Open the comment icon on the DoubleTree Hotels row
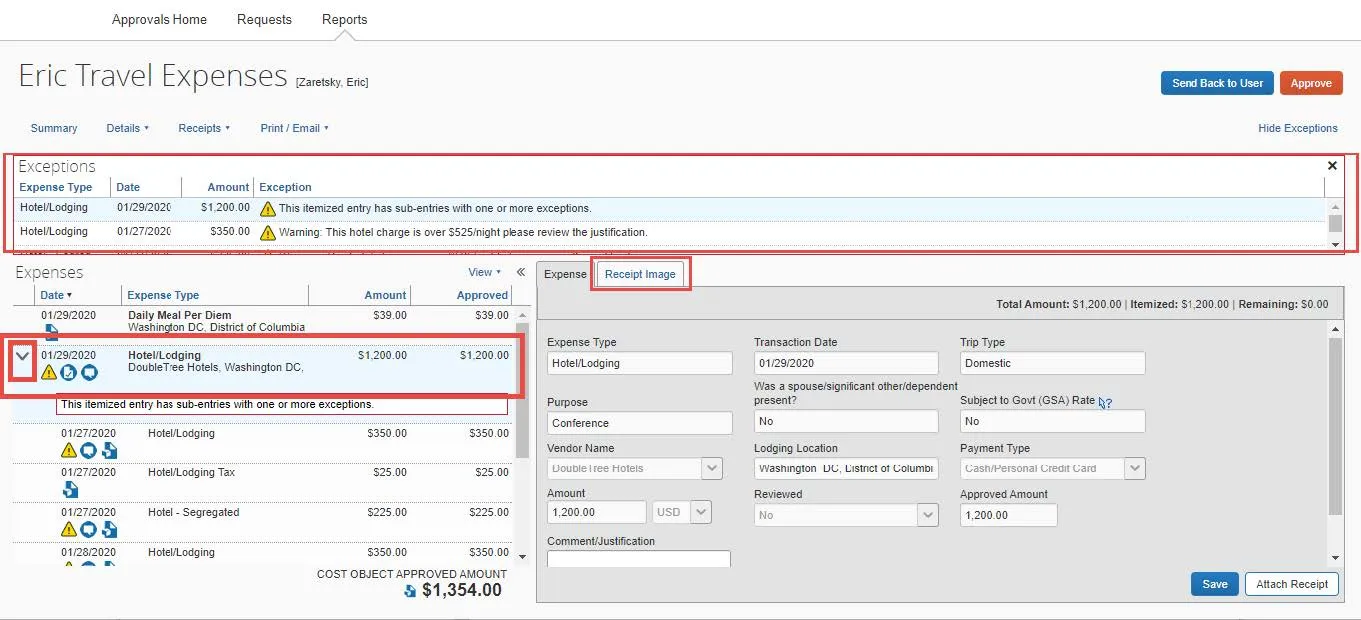The image size is (1361, 620). coord(89,373)
